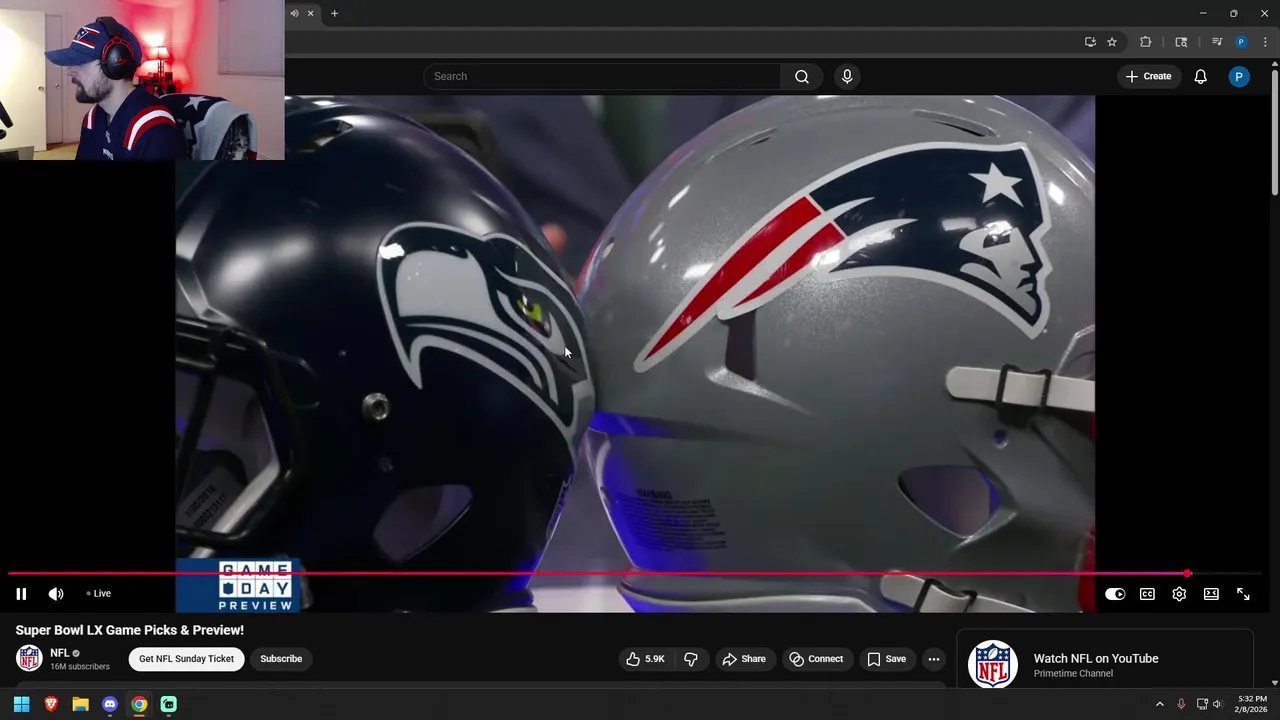Subscribe to the NFL channel
This screenshot has height=720, width=1280.
tap(281, 659)
